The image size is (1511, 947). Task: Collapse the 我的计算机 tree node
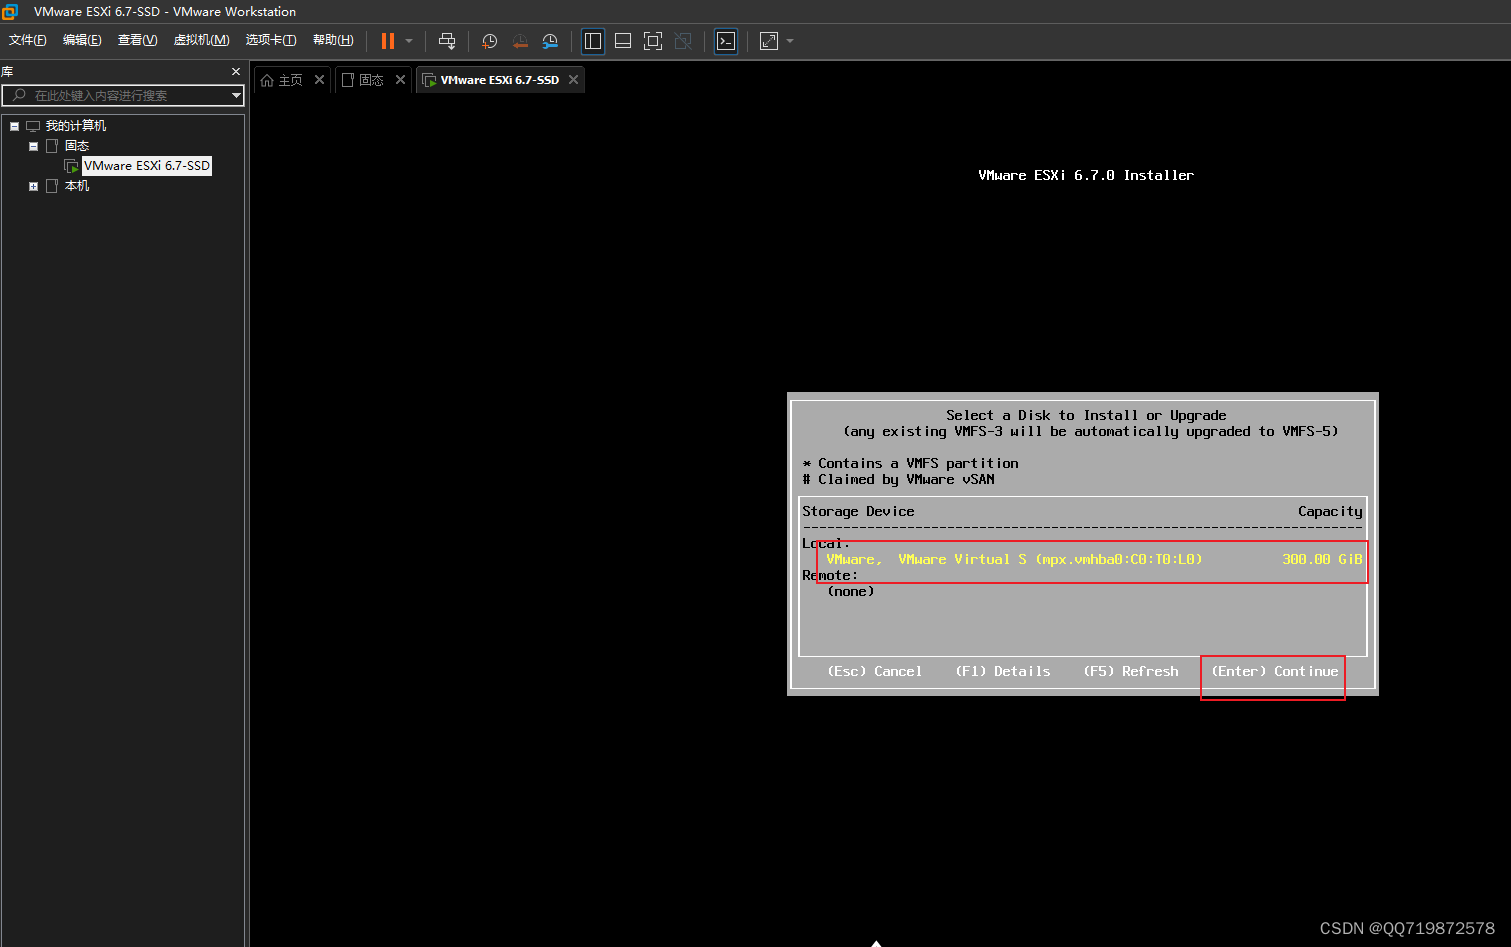14,126
